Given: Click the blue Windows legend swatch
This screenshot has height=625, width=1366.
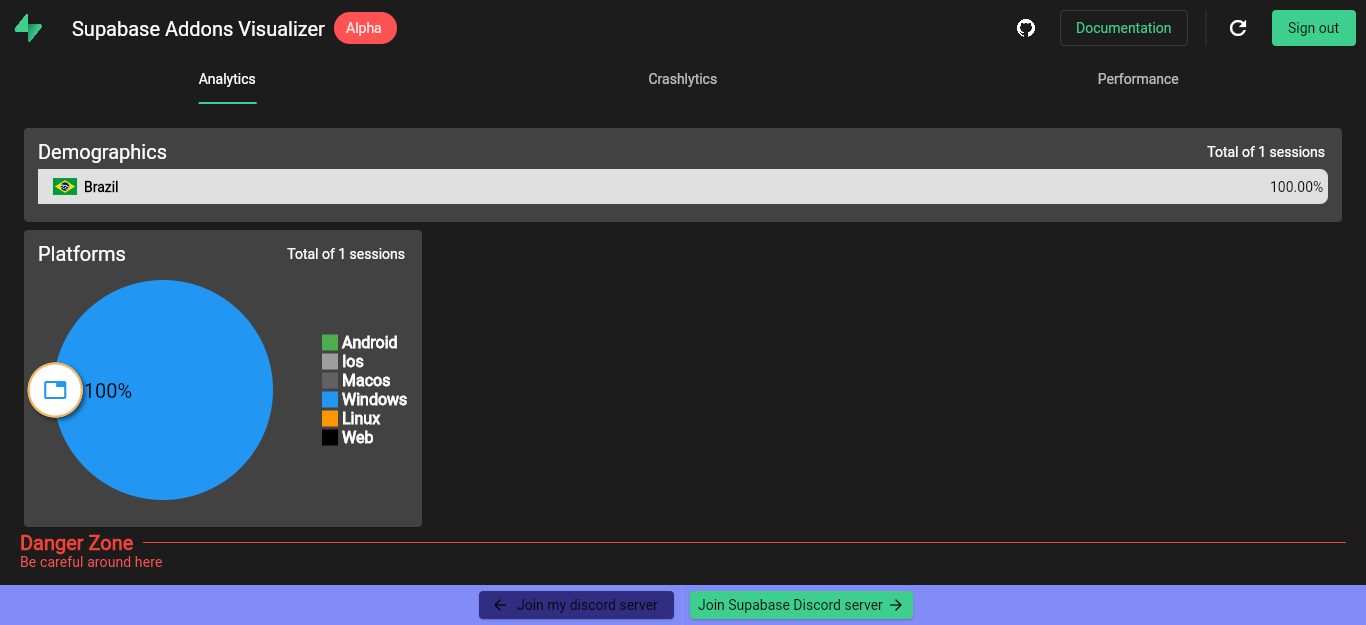Looking at the screenshot, I should (x=330, y=400).
